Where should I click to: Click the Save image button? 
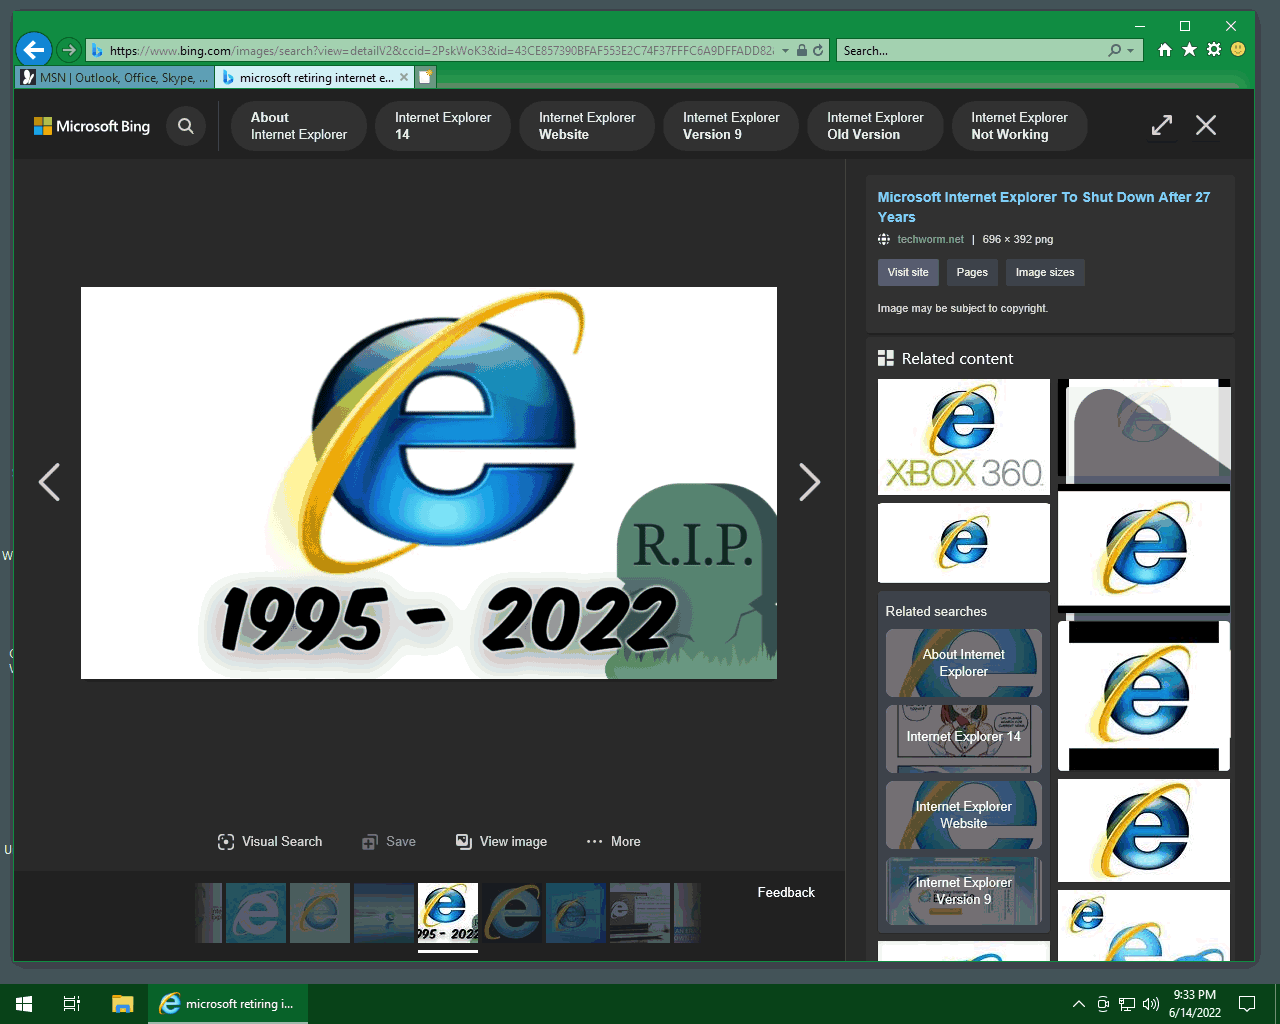389,842
